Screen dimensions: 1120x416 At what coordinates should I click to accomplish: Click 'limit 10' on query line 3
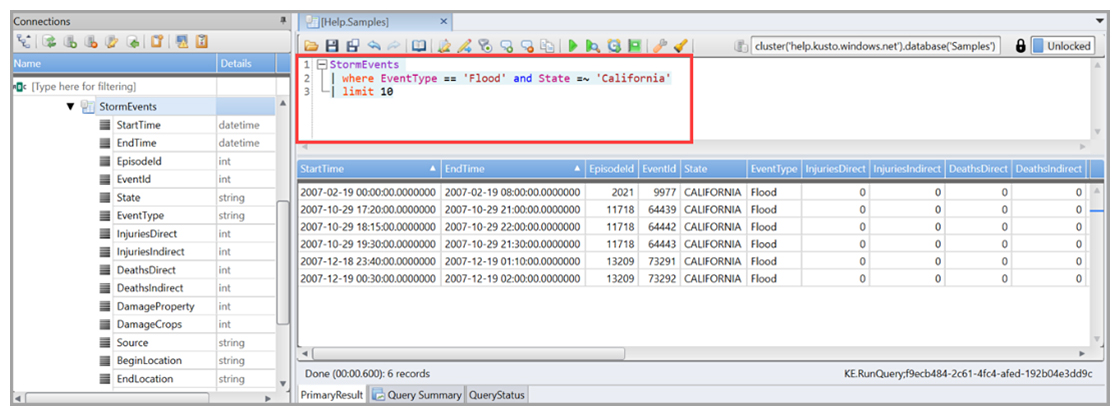pos(369,91)
